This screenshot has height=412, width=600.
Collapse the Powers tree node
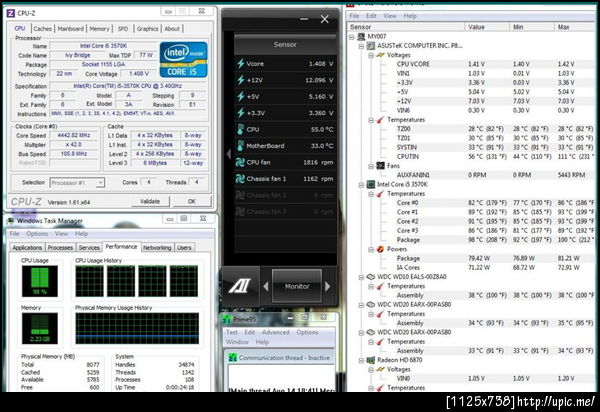371,249
